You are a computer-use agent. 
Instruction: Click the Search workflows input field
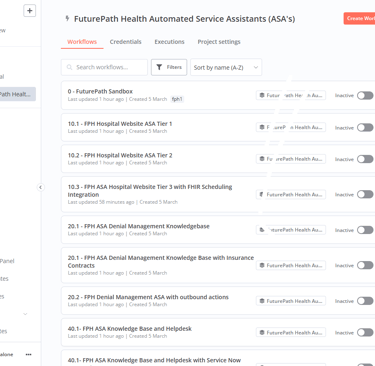click(x=104, y=67)
